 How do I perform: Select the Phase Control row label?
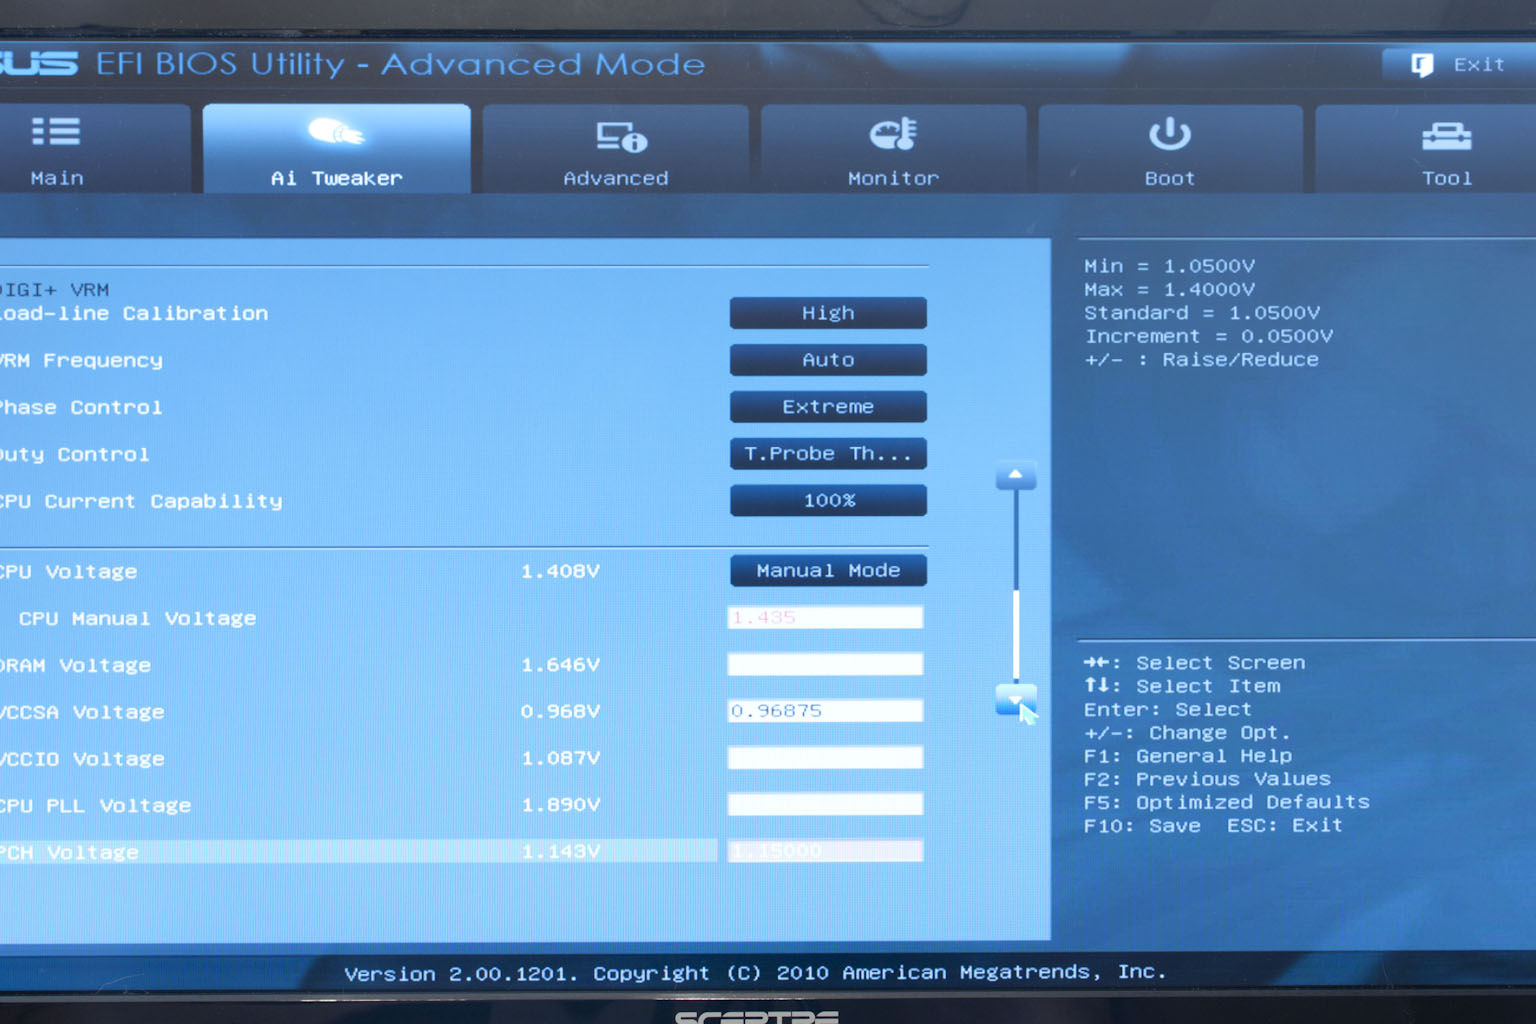(x=80, y=407)
